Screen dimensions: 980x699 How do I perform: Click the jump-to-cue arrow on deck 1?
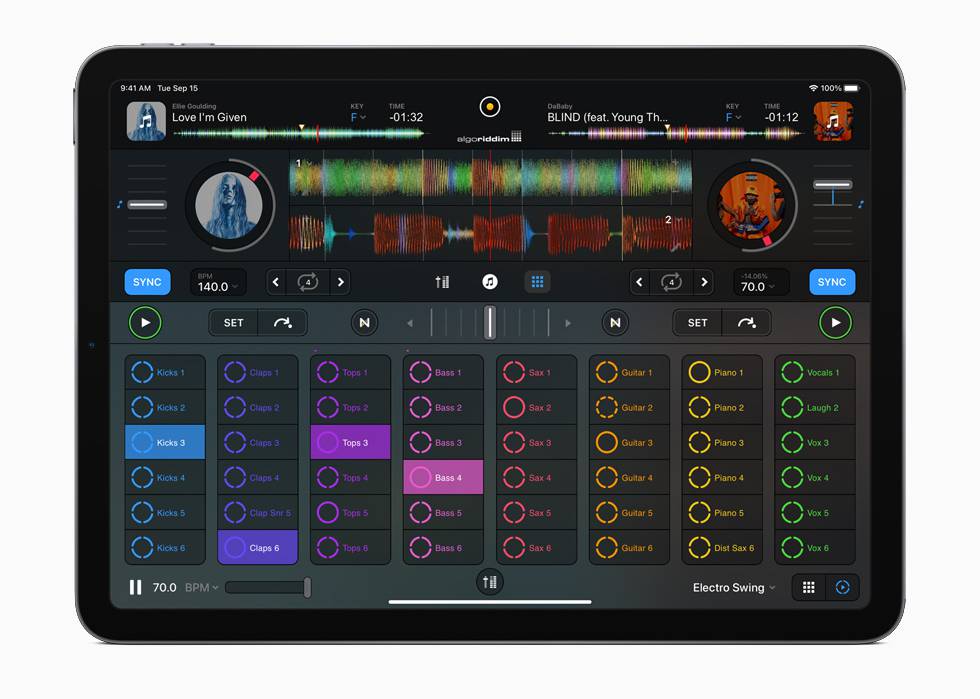point(282,323)
